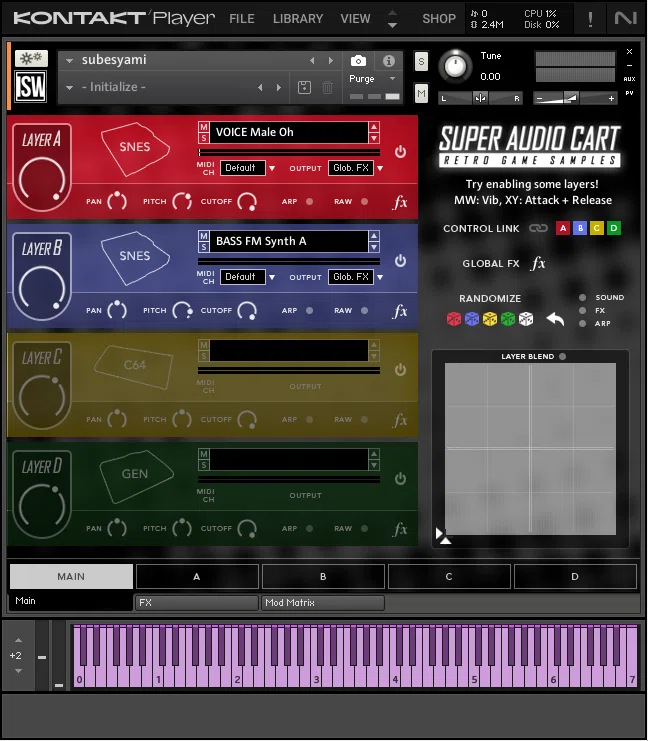Viewport: 648px width, 741px height.
Task: Open the ISW instrument logo
Action: (x=31, y=86)
